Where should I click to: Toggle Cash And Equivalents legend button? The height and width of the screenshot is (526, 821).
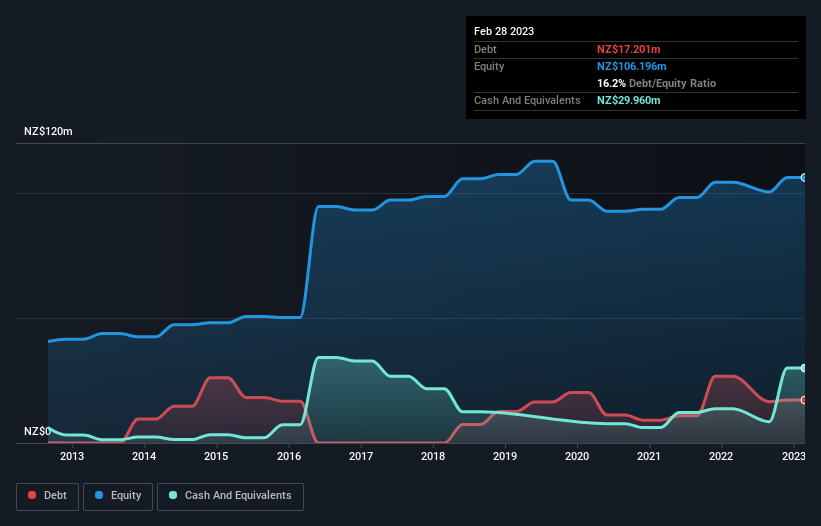pyautogui.click(x=230, y=496)
